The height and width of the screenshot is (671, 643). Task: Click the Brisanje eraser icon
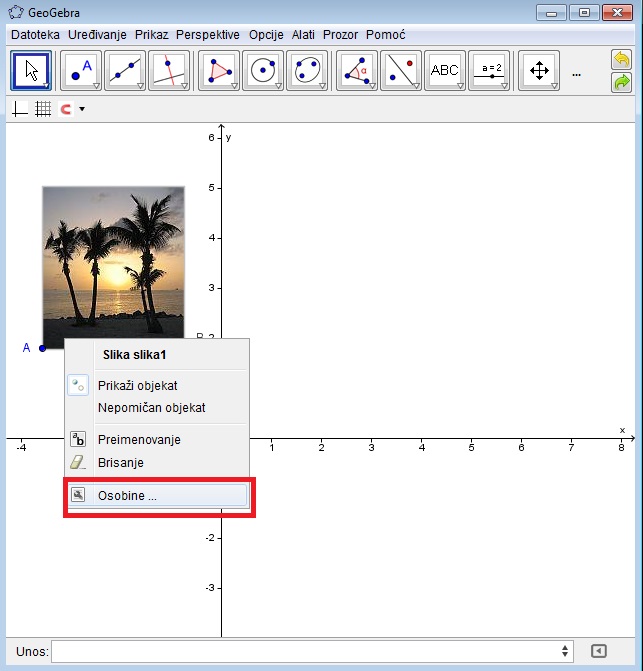click(78, 463)
